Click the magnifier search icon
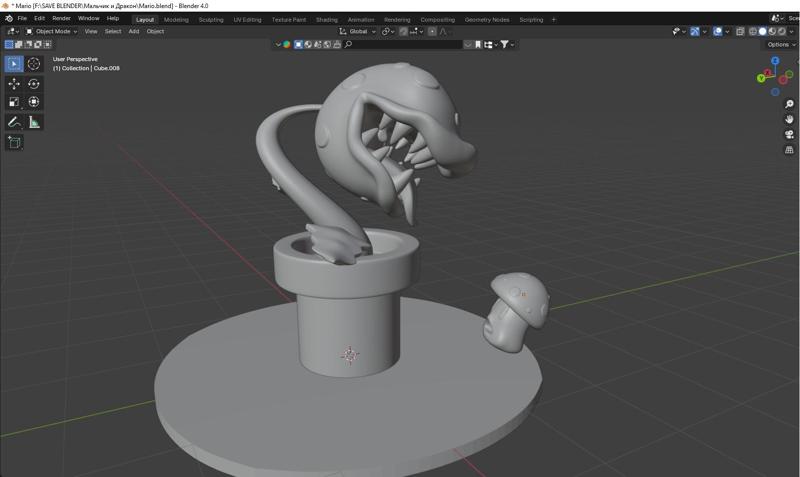The width and height of the screenshot is (800, 477). pos(348,44)
